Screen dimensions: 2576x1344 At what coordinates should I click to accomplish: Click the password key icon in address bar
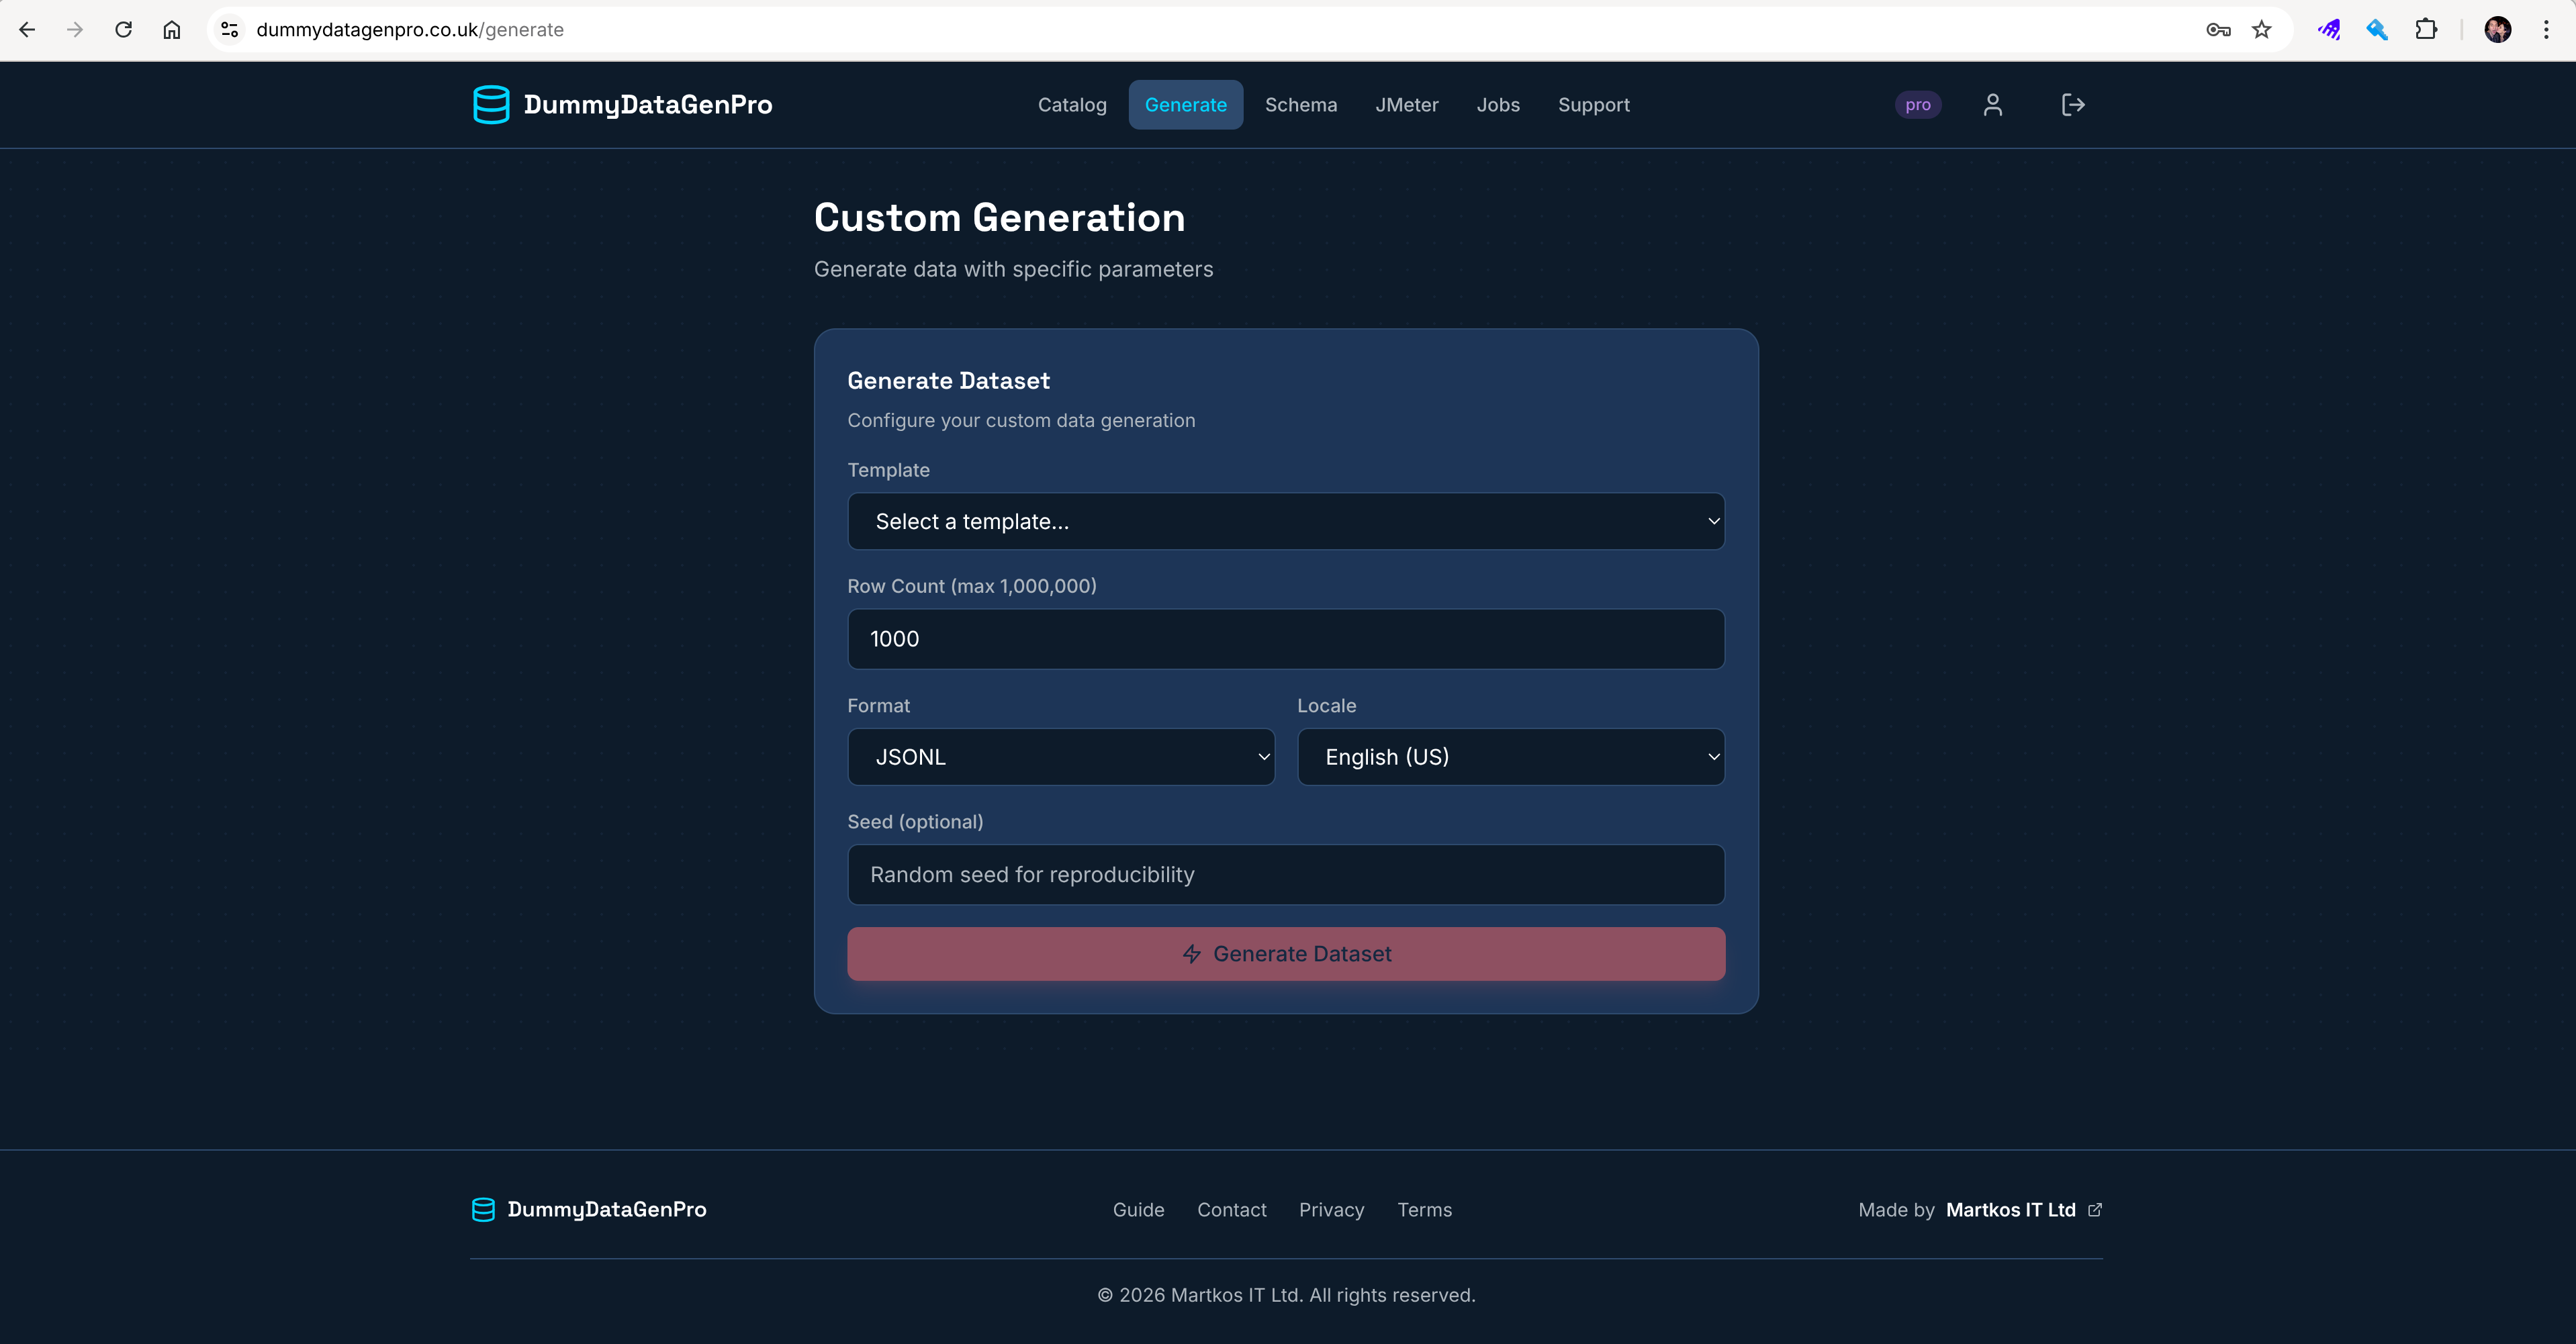(x=2217, y=29)
